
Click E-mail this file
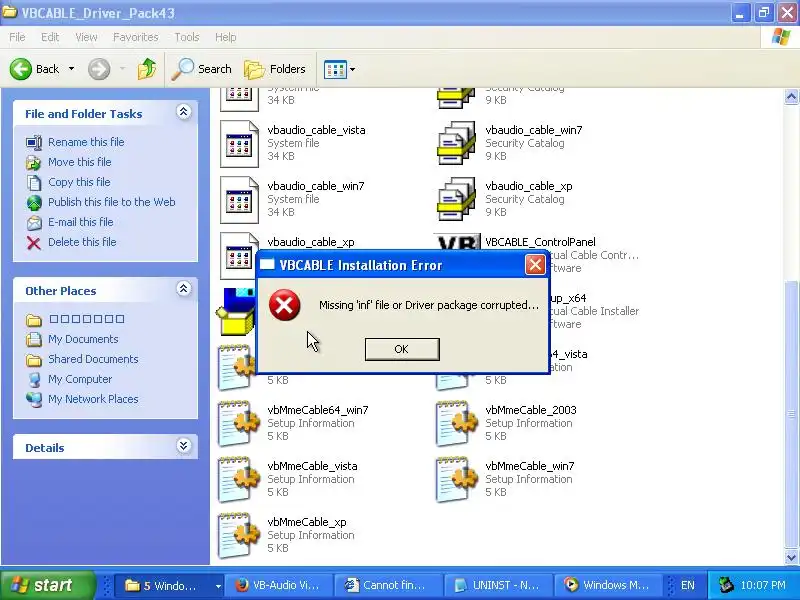81,222
